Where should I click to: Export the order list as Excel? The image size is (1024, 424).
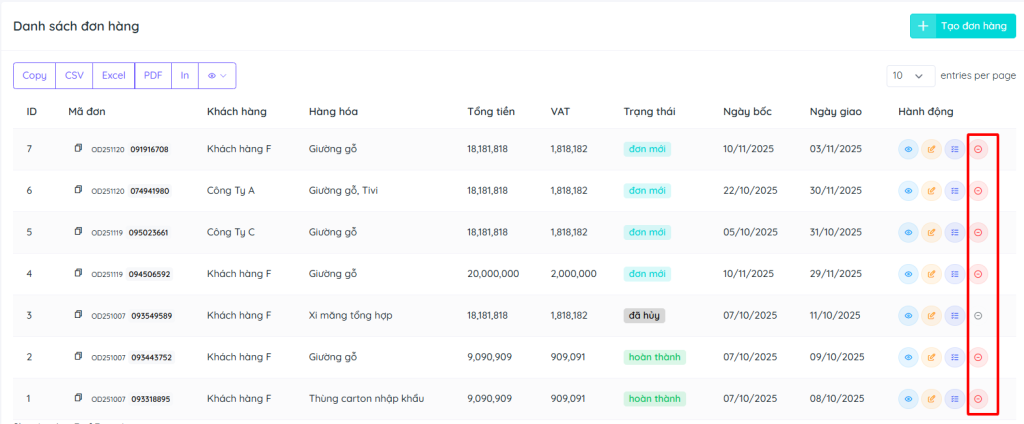pyautogui.click(x=113, y=75)
